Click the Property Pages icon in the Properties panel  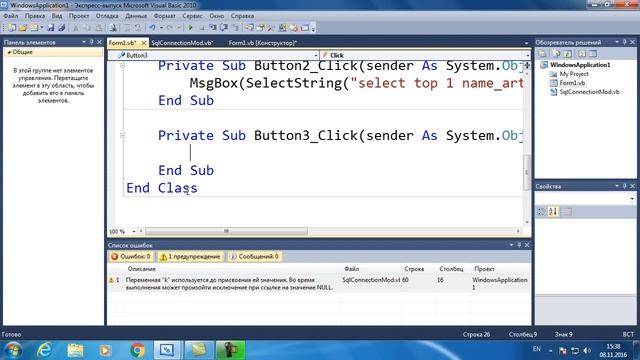[567, 211]
